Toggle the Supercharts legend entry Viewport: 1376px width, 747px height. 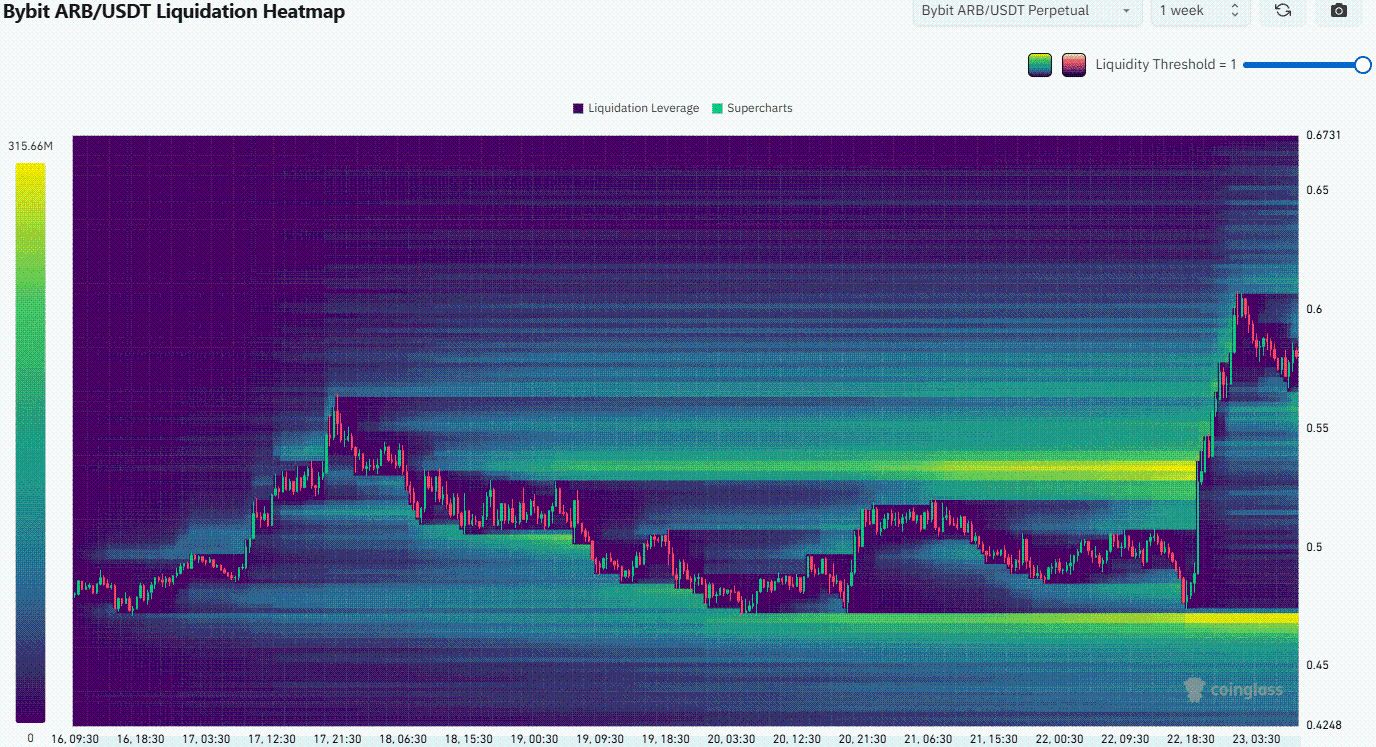(752, 108)
